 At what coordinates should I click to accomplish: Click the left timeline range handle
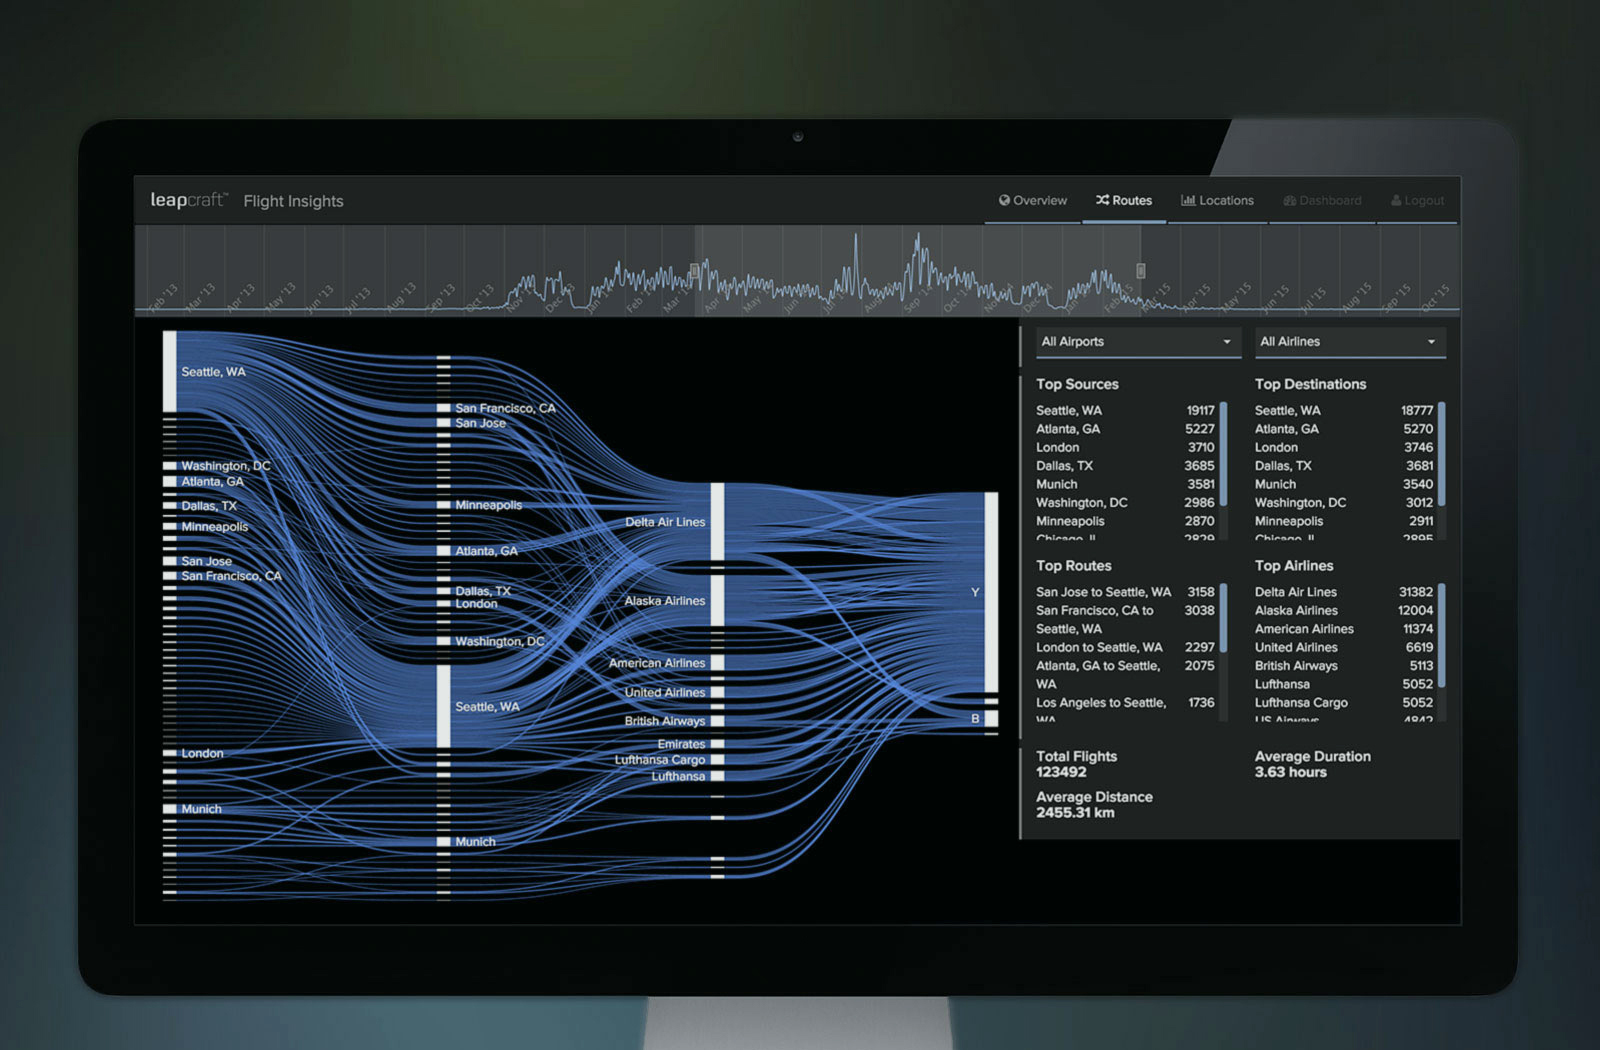coord(694,270)
